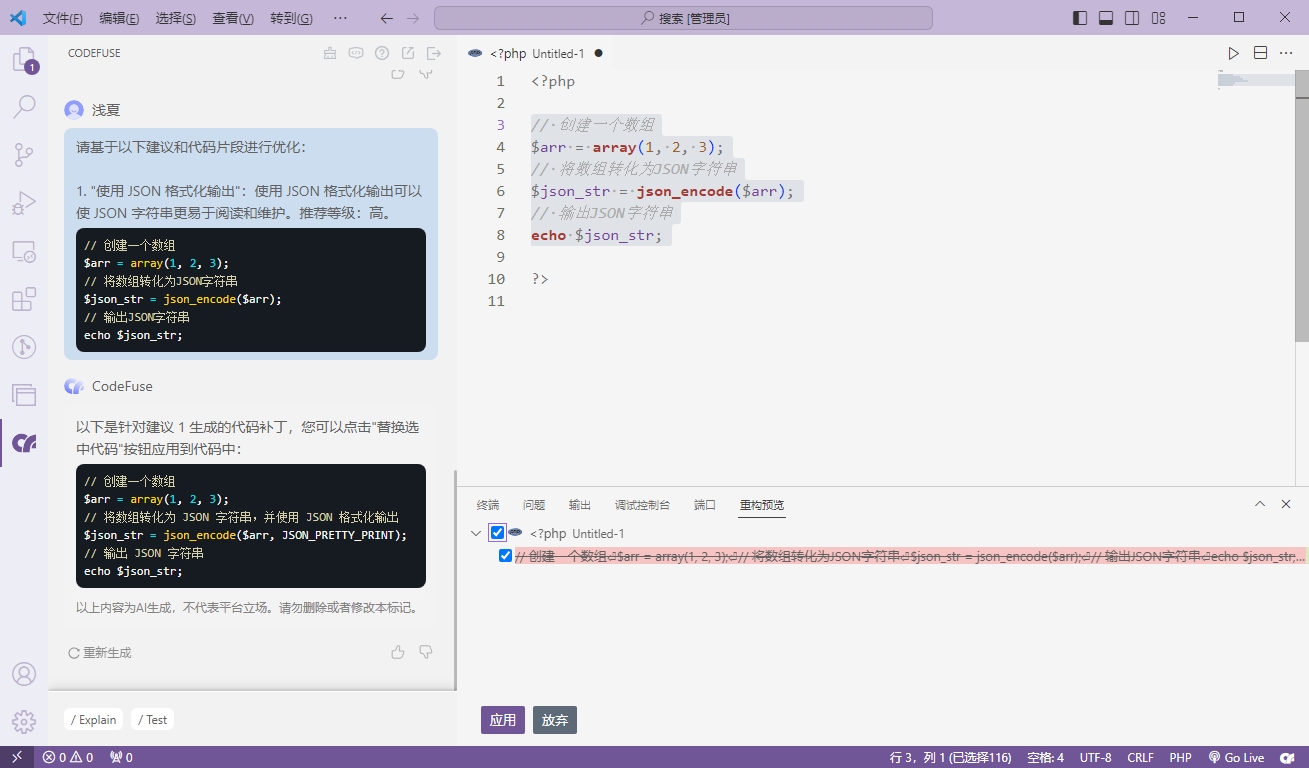Click the 放弃 button to discard refactoring

pos(555,720)
